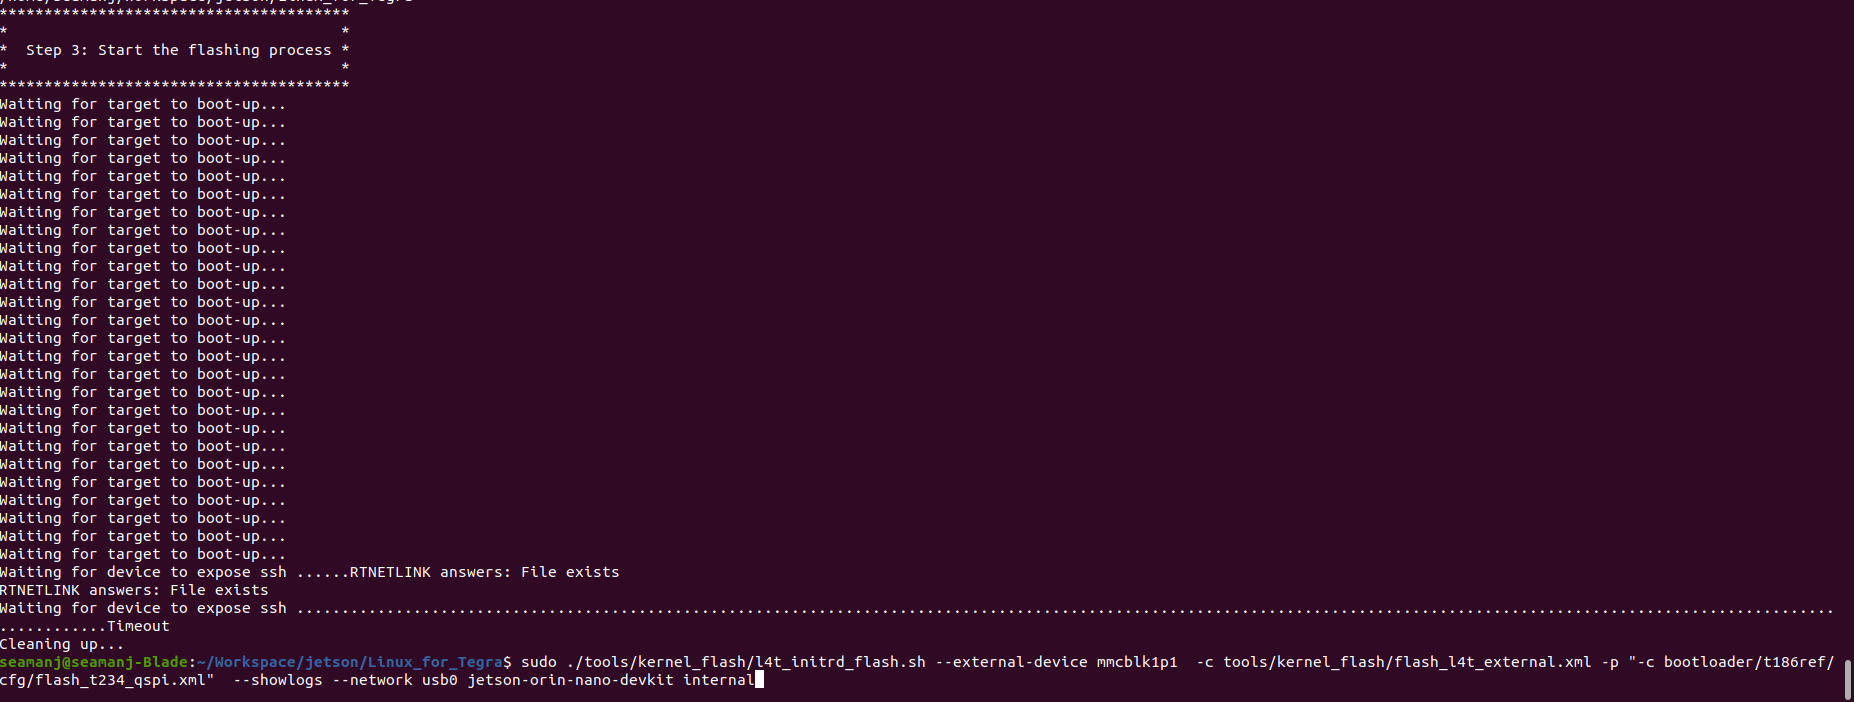
Task: Click the terminal scrollbar thumb
Action: pos(1848,680)
